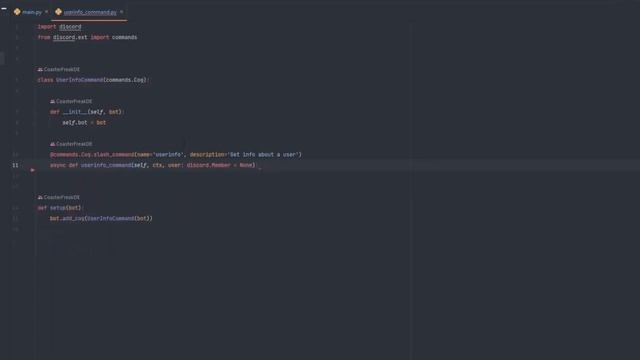Click the Python file icon on main.py tab
This screenshot has width=640, height=360.
[x=17, y=12]
